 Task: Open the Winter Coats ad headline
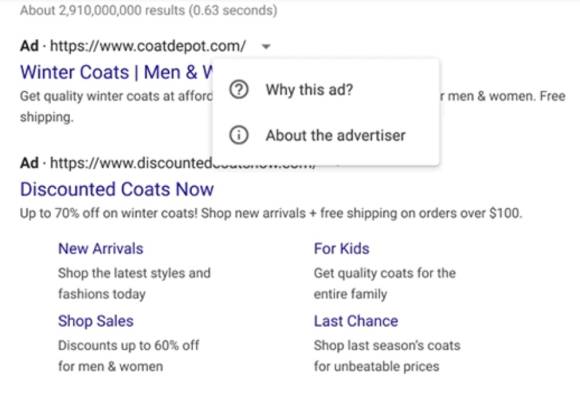pos(117,72)
